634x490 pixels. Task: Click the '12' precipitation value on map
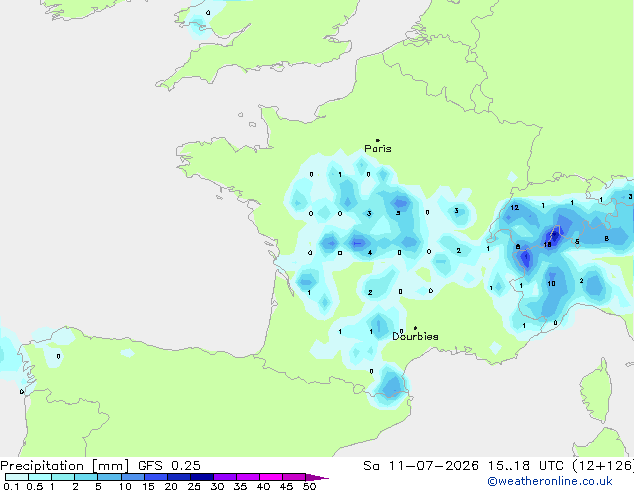514,208
